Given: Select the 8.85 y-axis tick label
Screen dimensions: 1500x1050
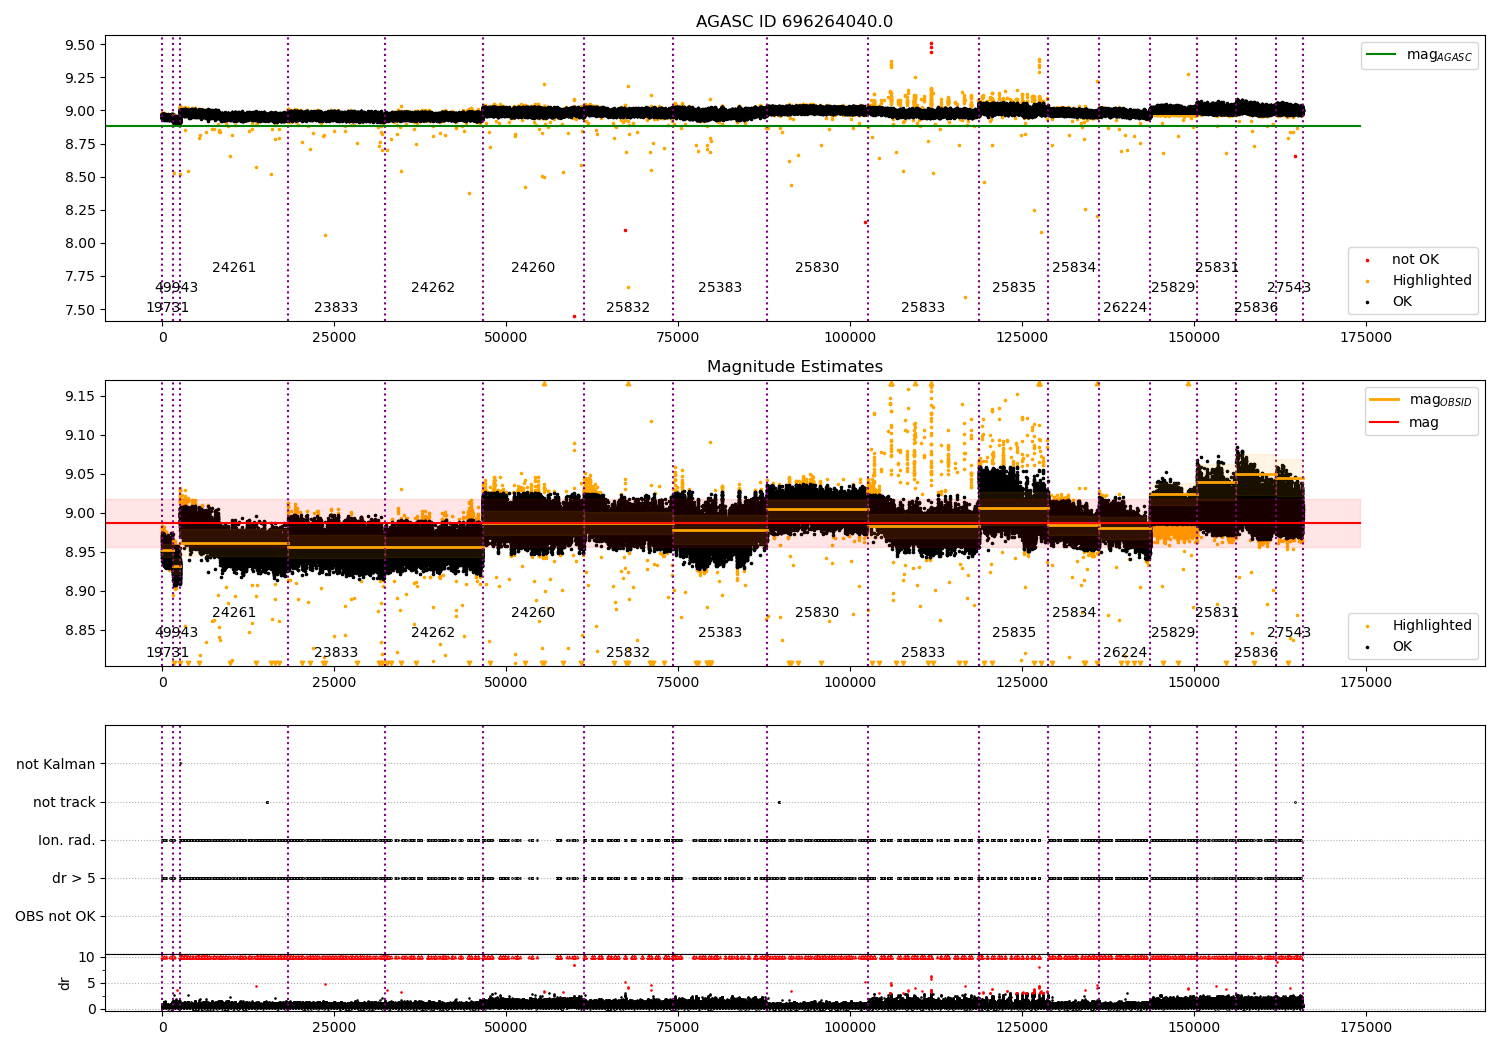Looking at the screenshot, I should pos(80,630).
